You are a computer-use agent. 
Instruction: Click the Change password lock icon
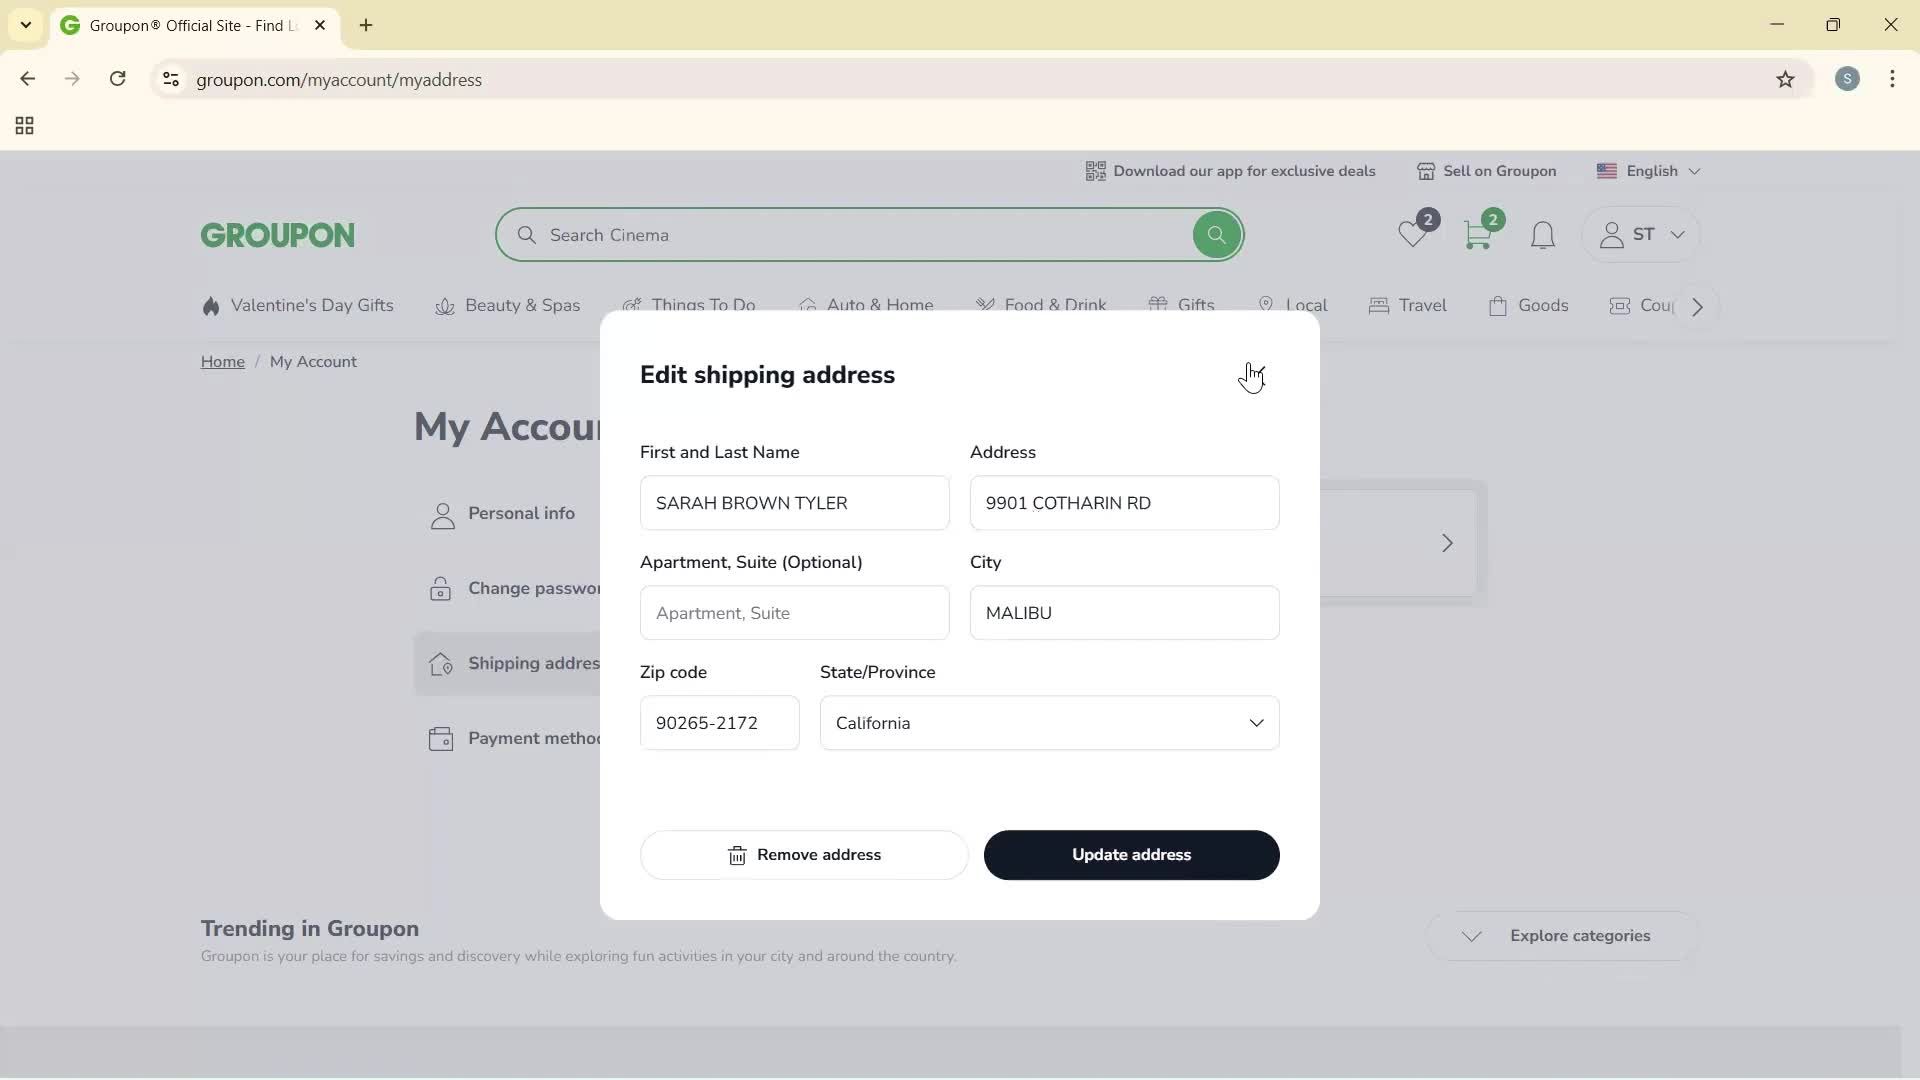(x=441, y=589)
